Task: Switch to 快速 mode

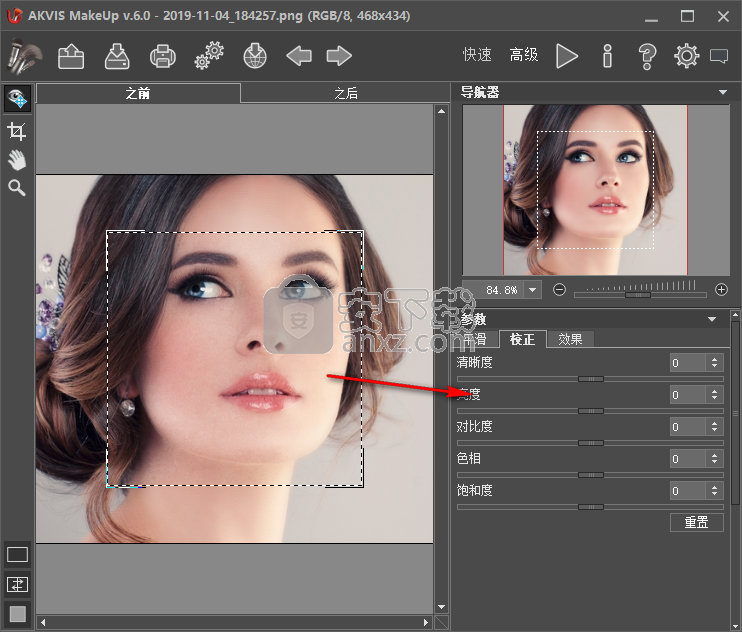Action: point(477,55)
